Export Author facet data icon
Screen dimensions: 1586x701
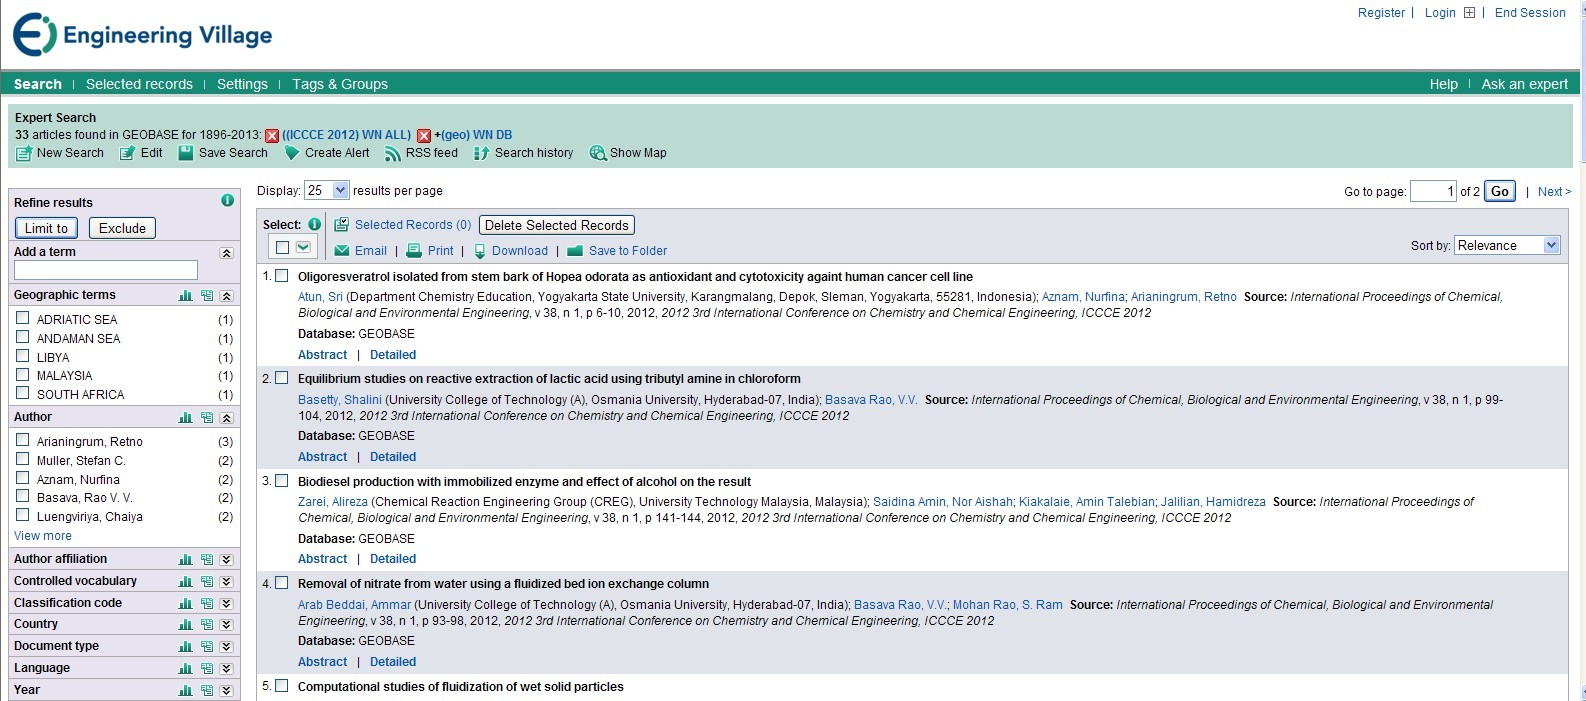tap(207, 418)
